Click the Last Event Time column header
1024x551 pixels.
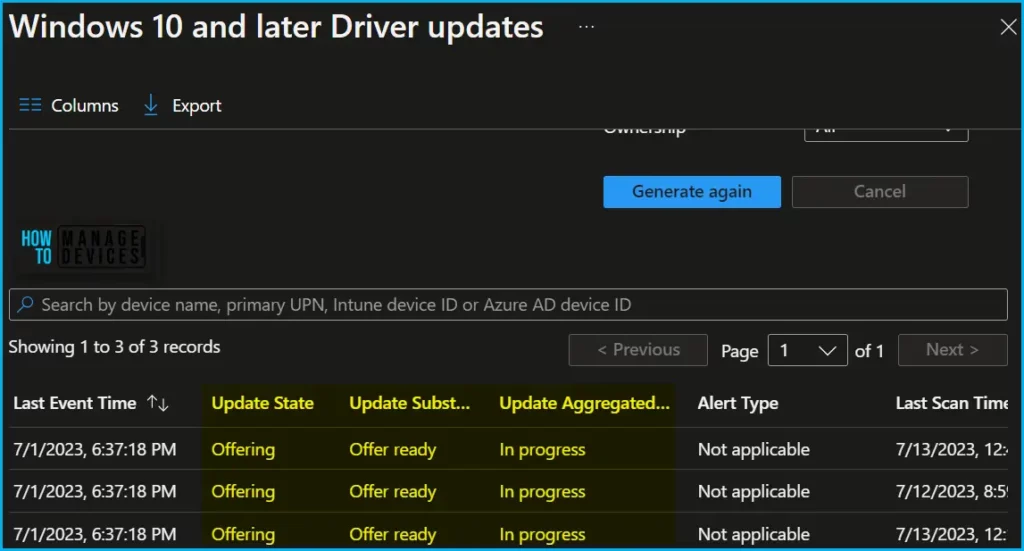[x=74, y=403]
